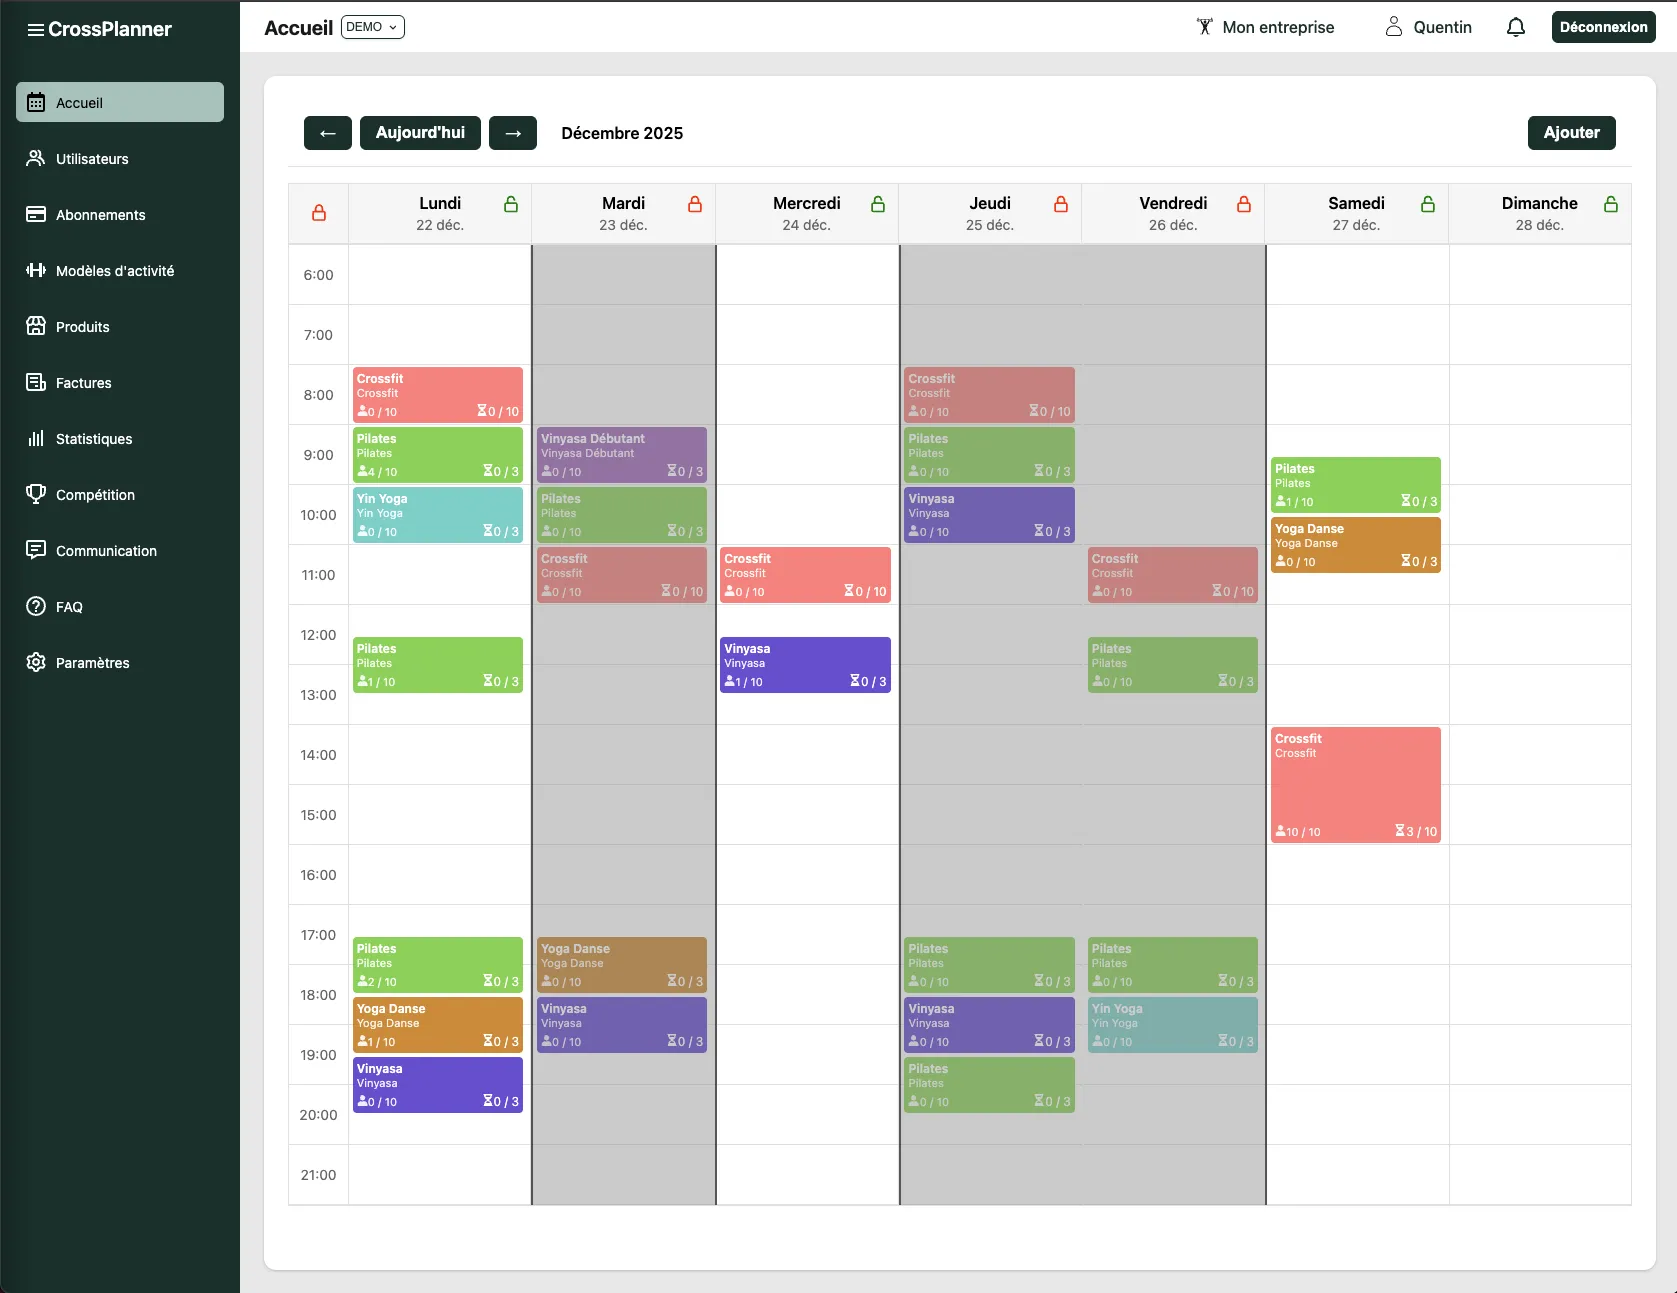Click the weightlifter icon for Mon entreprise

[x=1204, y=27]
